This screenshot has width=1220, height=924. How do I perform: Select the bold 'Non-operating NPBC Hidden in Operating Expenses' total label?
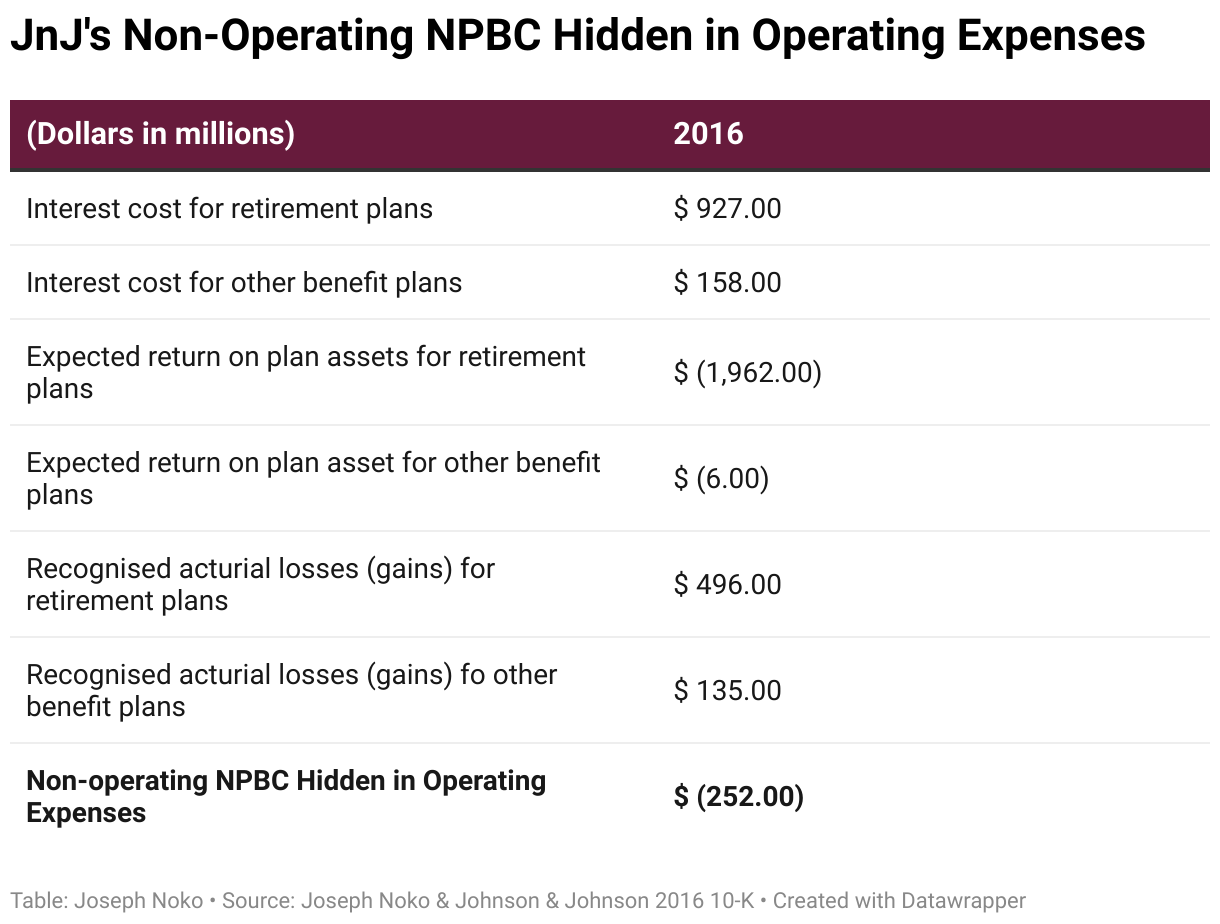click(x=286, y=796)
